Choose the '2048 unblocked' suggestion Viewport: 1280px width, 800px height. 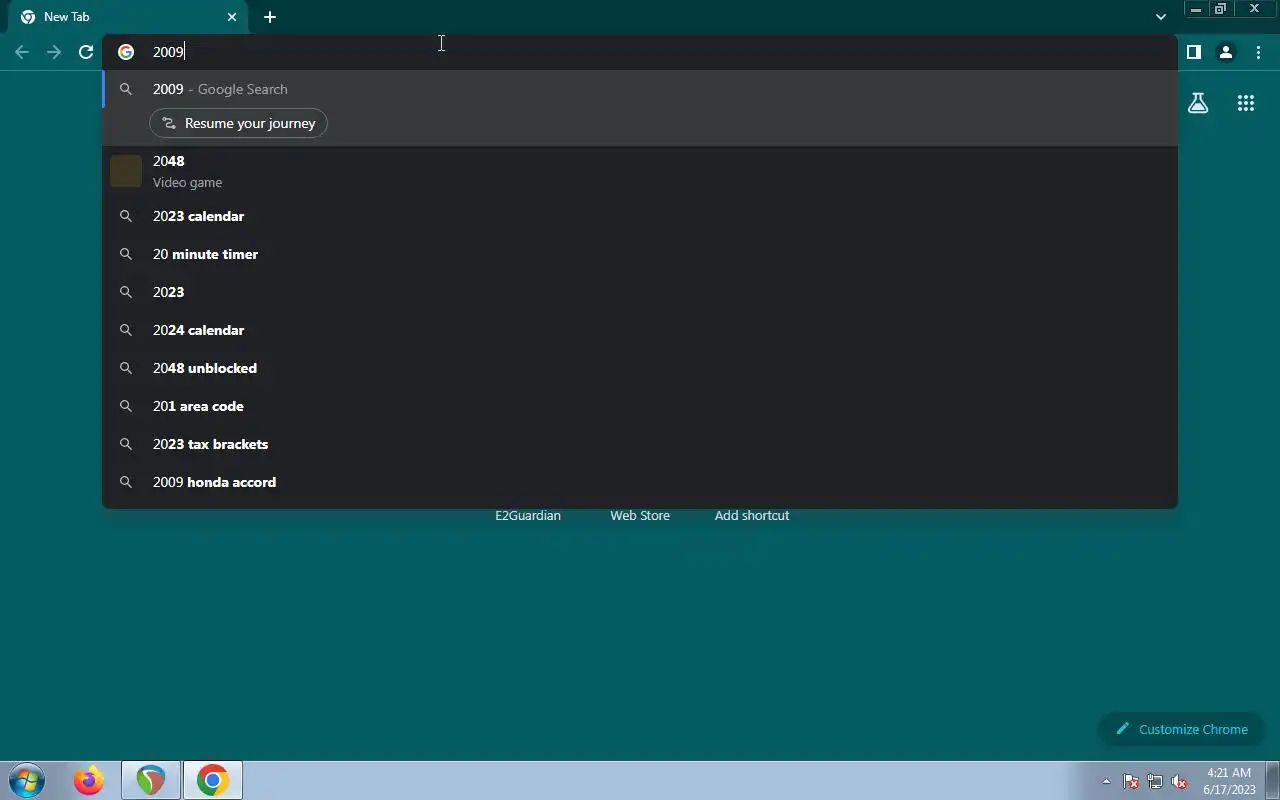(x=640, y=368)
